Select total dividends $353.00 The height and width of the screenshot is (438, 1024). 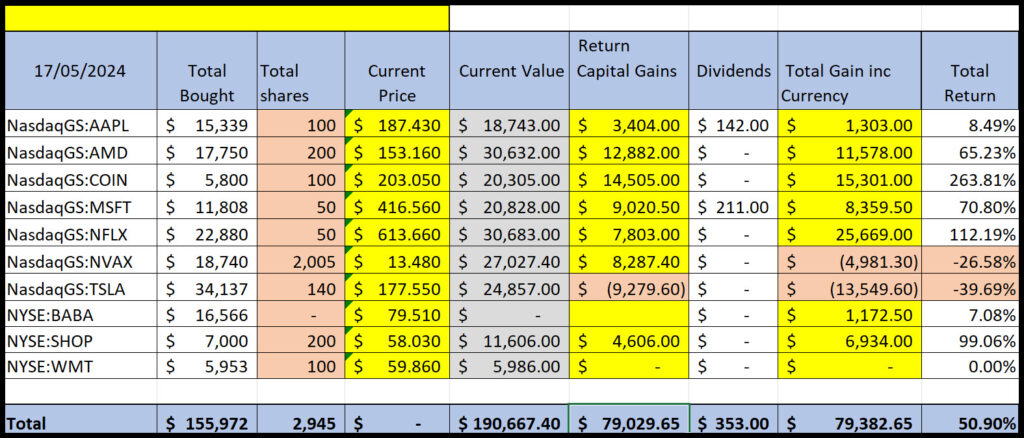(x=733, y=420)
